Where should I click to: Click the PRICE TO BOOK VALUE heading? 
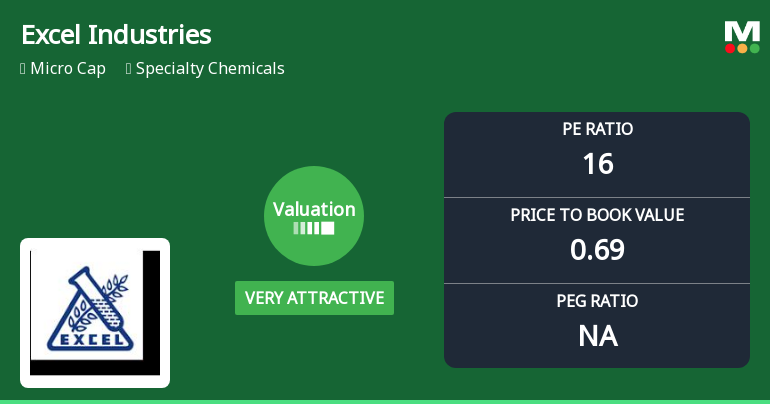tap(597, 215)
